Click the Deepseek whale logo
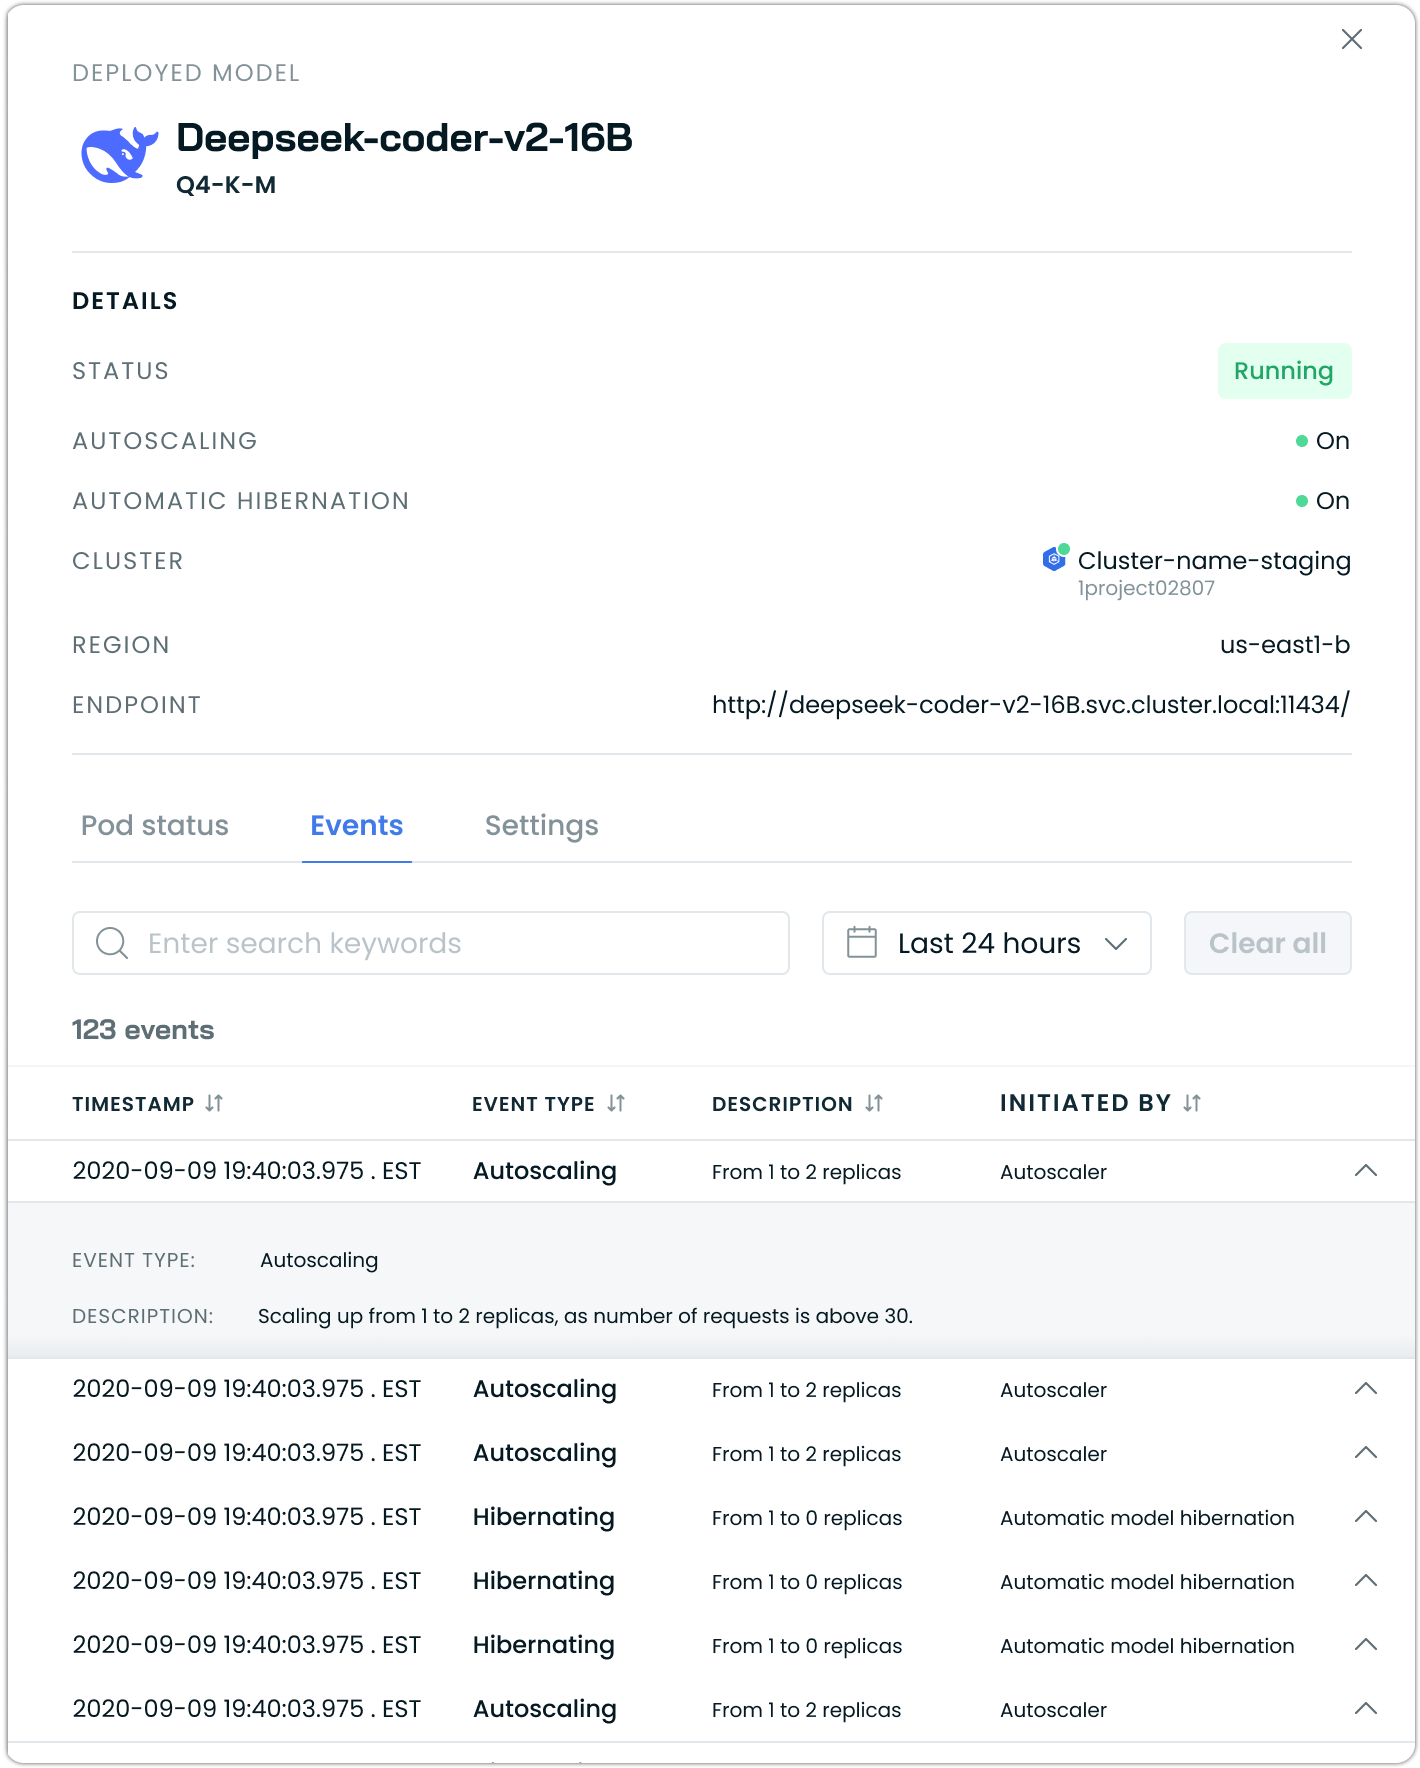This screenshot has width=1420, height=1768. coord(119,155)
